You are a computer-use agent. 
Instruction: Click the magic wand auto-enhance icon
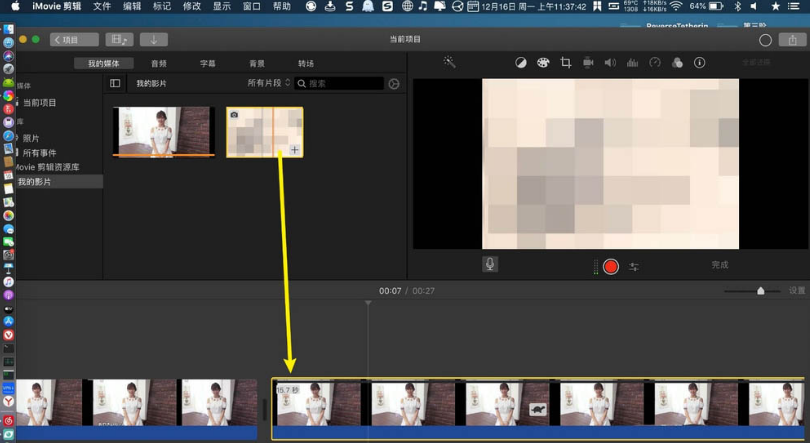[x=449, y=62]
